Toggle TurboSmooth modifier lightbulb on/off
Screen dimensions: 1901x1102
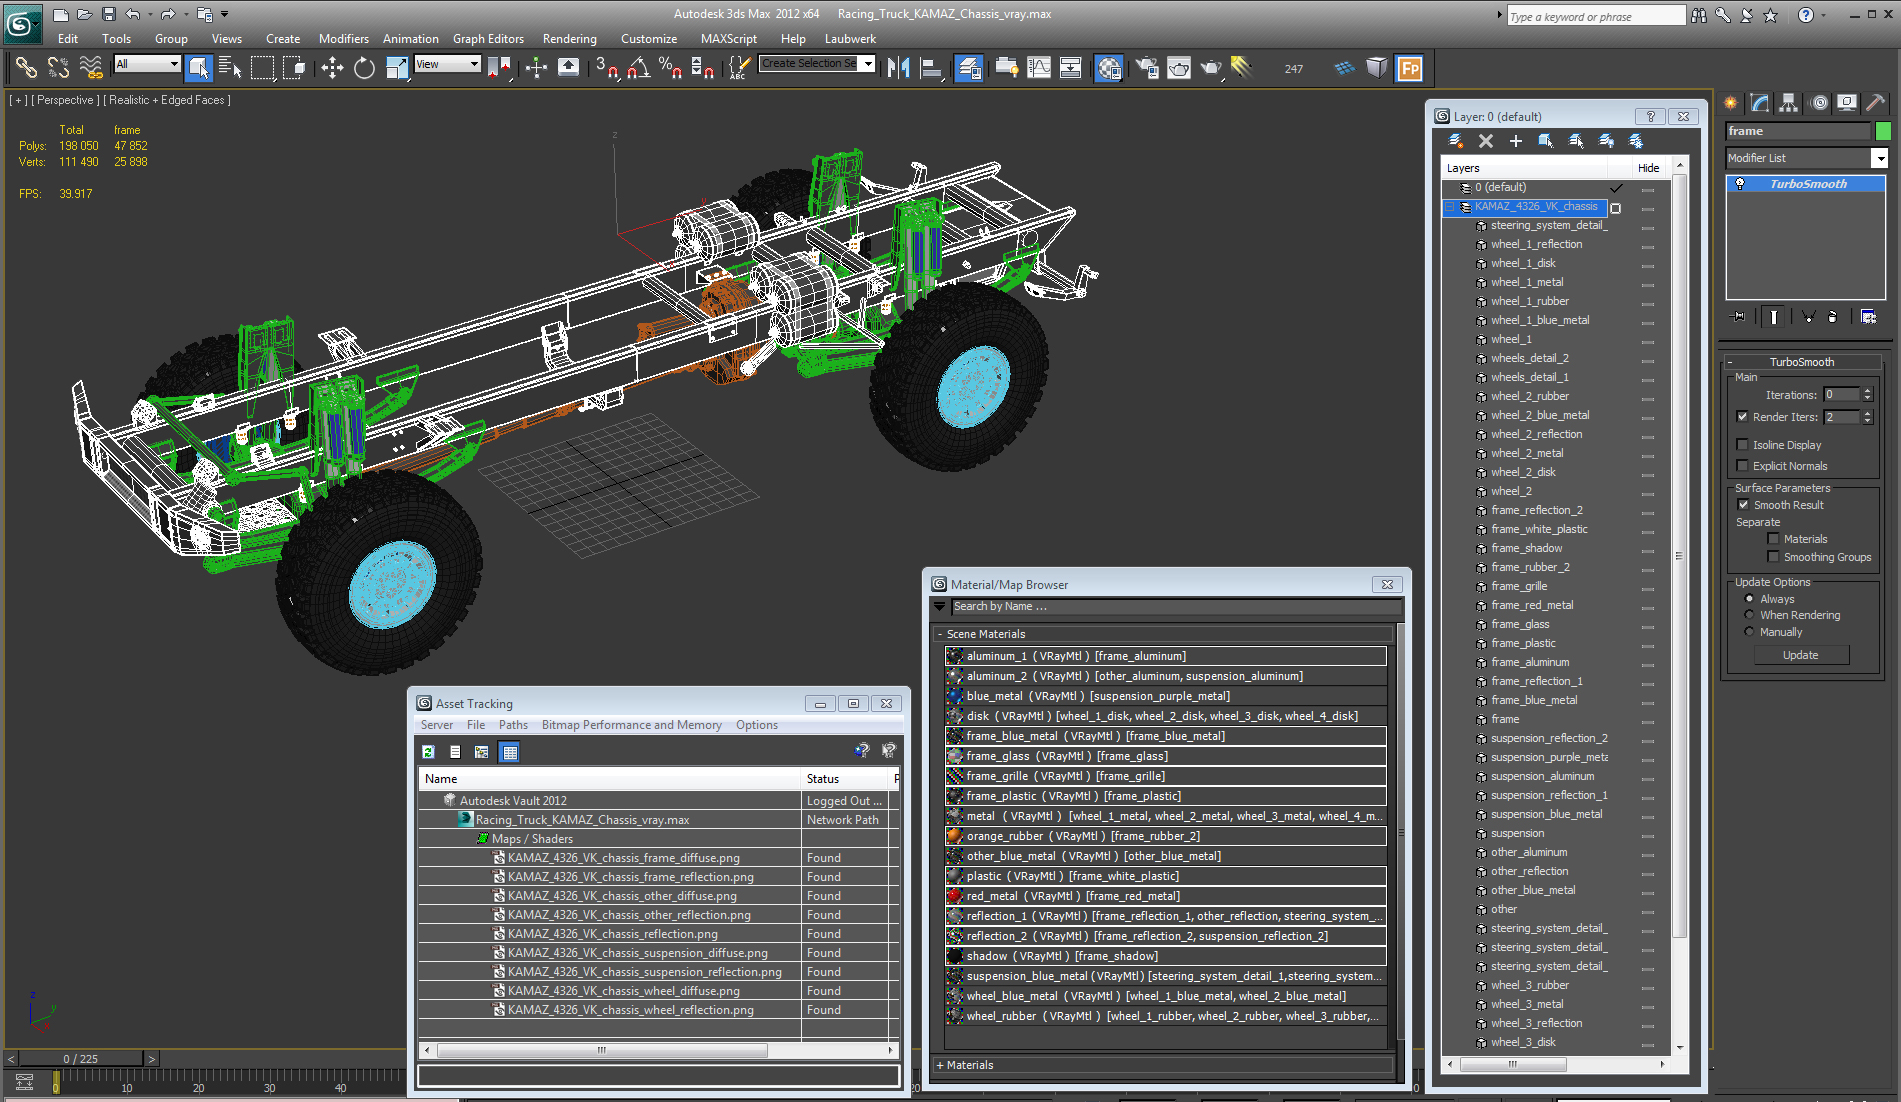(1740, 184)
